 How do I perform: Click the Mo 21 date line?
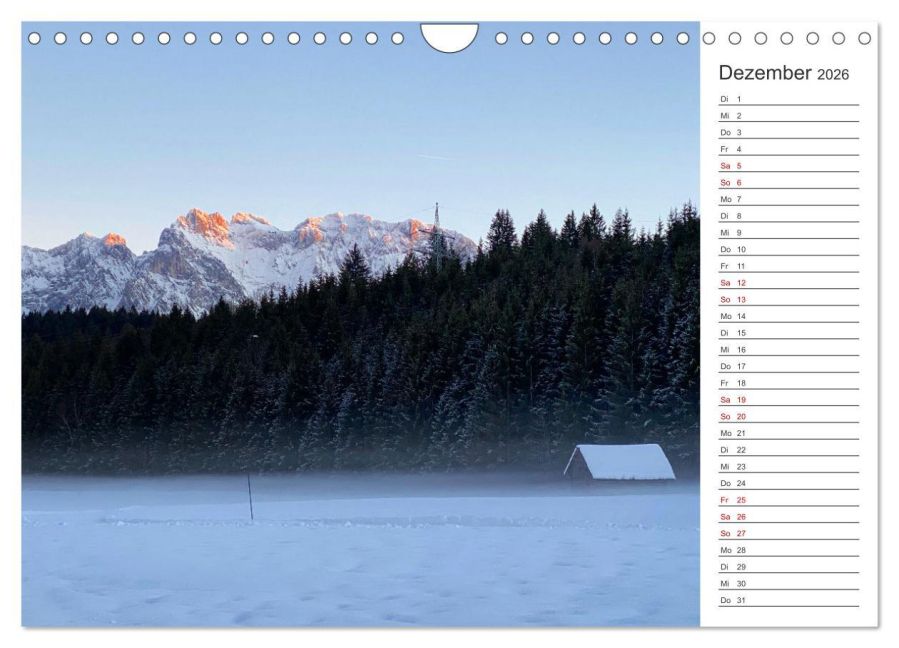789,433
